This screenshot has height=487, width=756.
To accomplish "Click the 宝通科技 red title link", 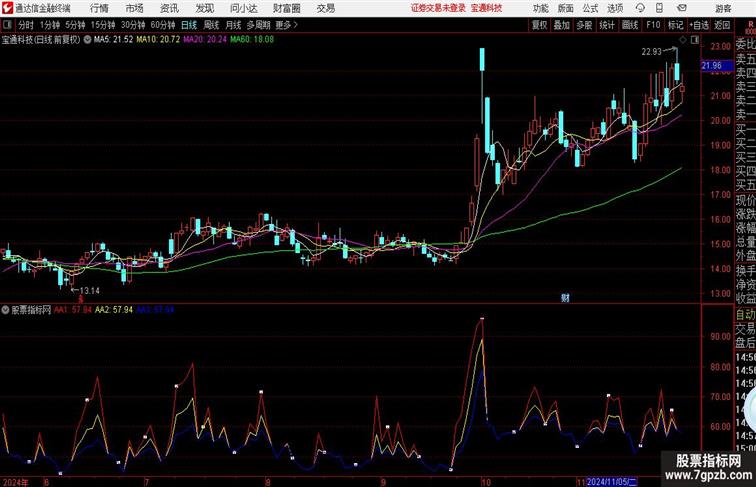I will tap(486, 8).
